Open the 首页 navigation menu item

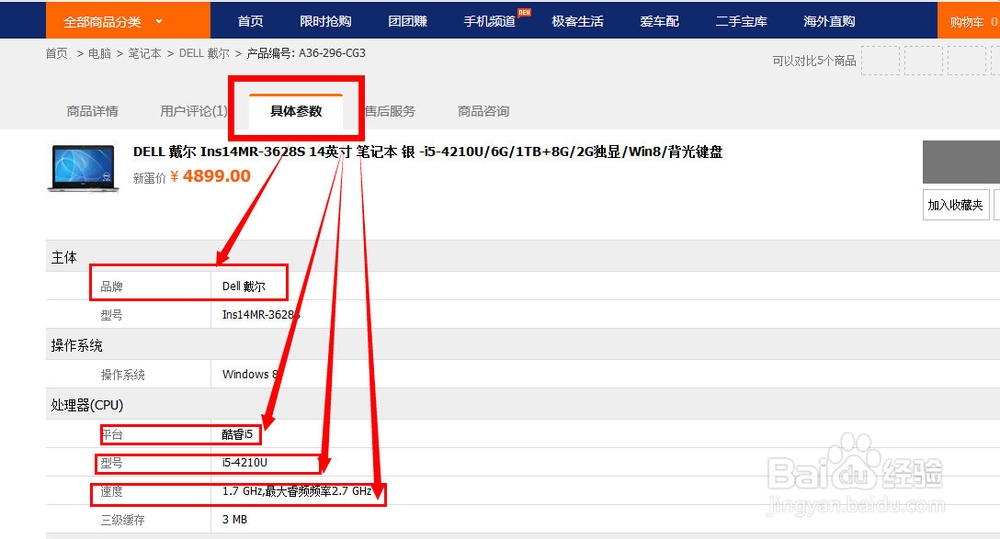[250, 22]
